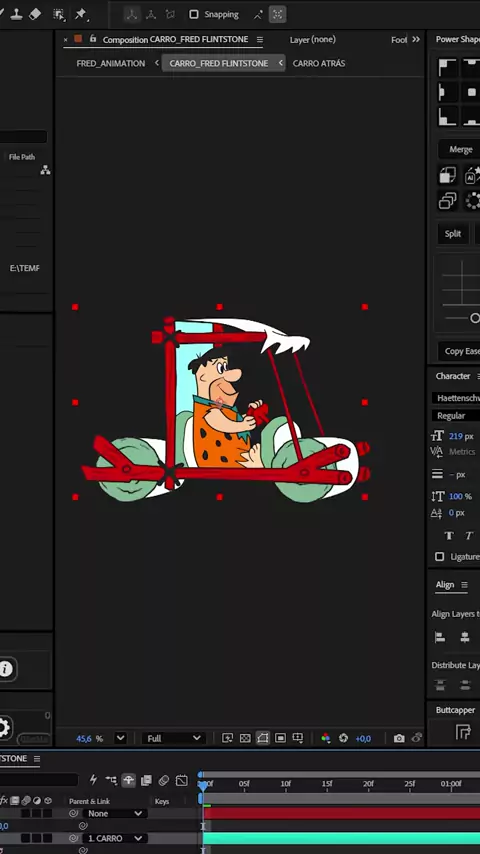The image size is (480, 854).
Task: Take a snapshot with camera icon
Action: (399, 738)
